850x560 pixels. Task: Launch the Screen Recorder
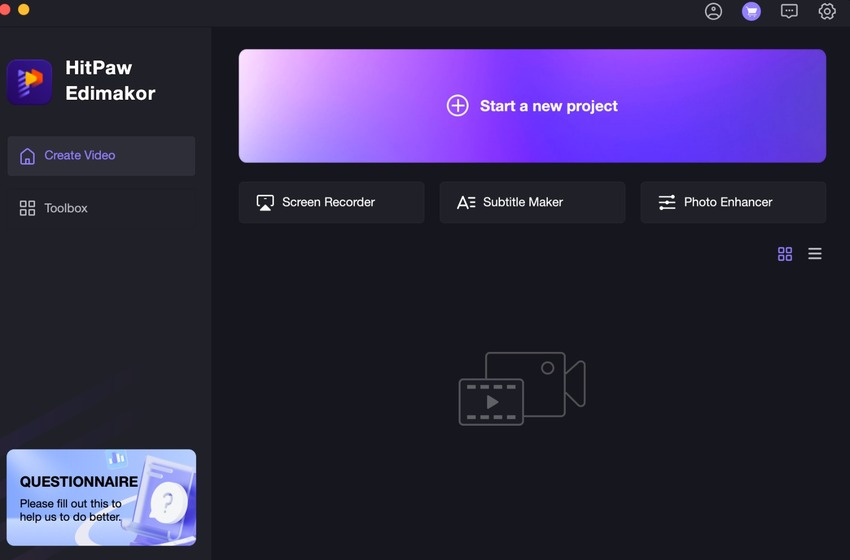point(331,202)
